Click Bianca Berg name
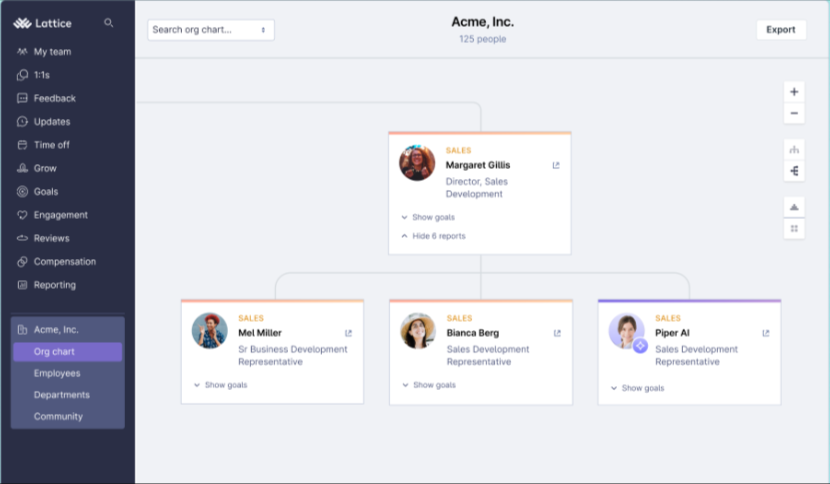 (473, 333)
